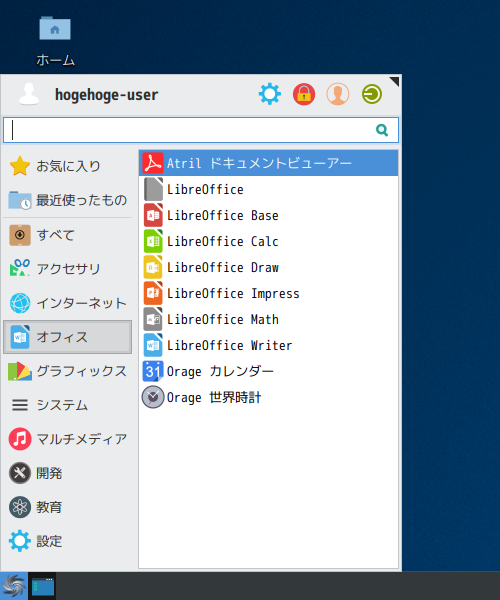This screenshot has height=600, width=500.
Task: Click the red lock screen icon
Action: [304, 94]
